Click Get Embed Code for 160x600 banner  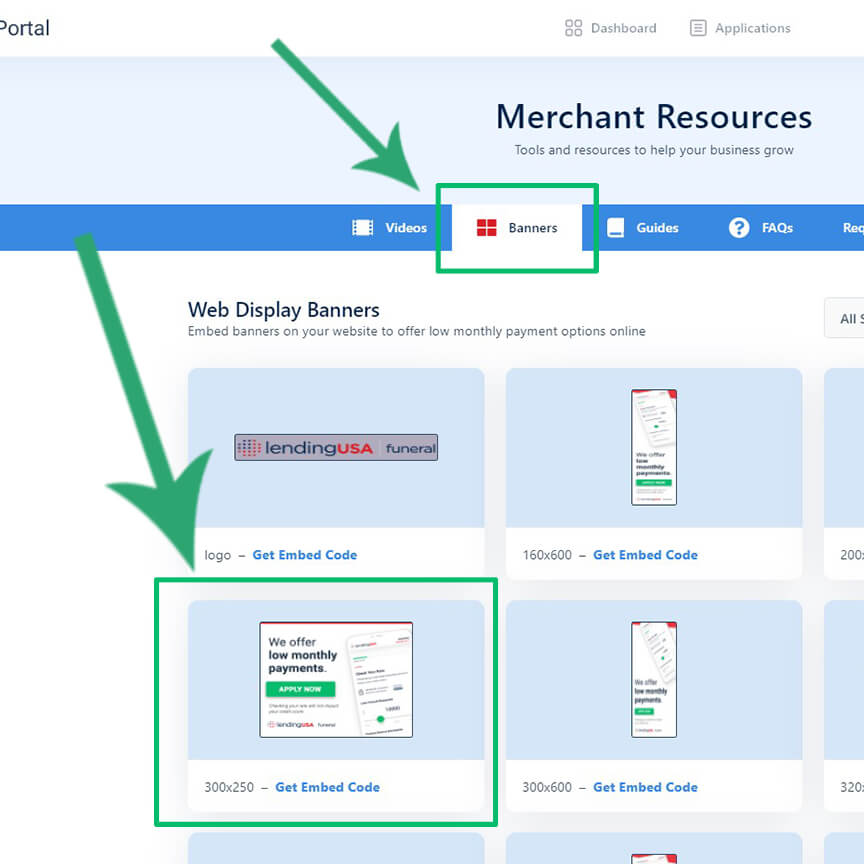[645, 555]
